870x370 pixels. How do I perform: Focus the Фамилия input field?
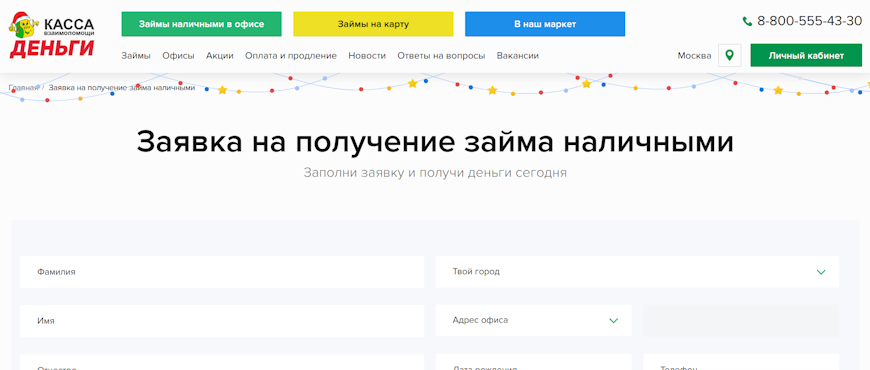(x=222, y=272)
